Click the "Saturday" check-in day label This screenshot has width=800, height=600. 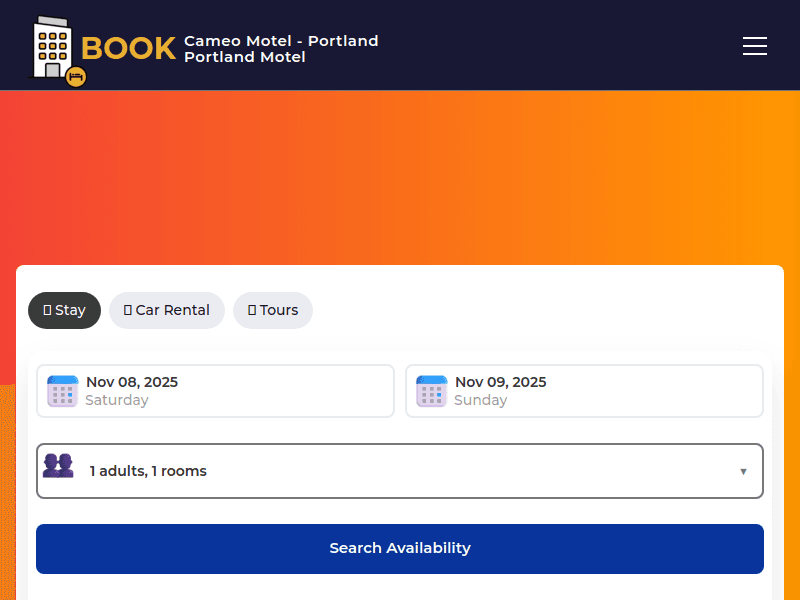click(x=117, y=400)
